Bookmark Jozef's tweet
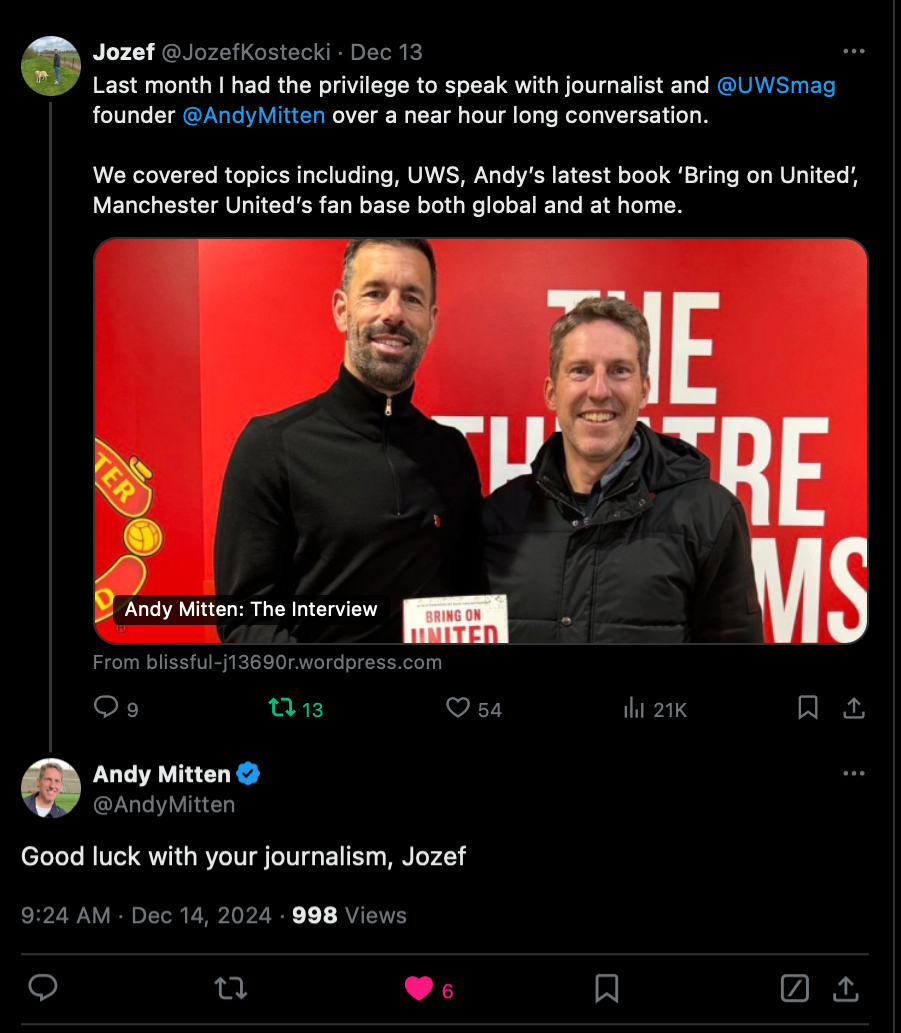The height and width of the screenshot is (1033, 901). 807,708
